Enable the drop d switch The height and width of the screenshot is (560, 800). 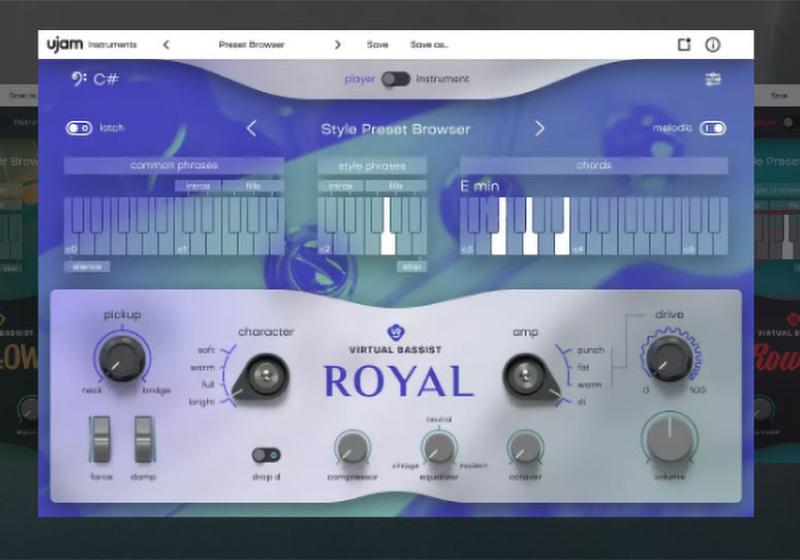(266, 455)
